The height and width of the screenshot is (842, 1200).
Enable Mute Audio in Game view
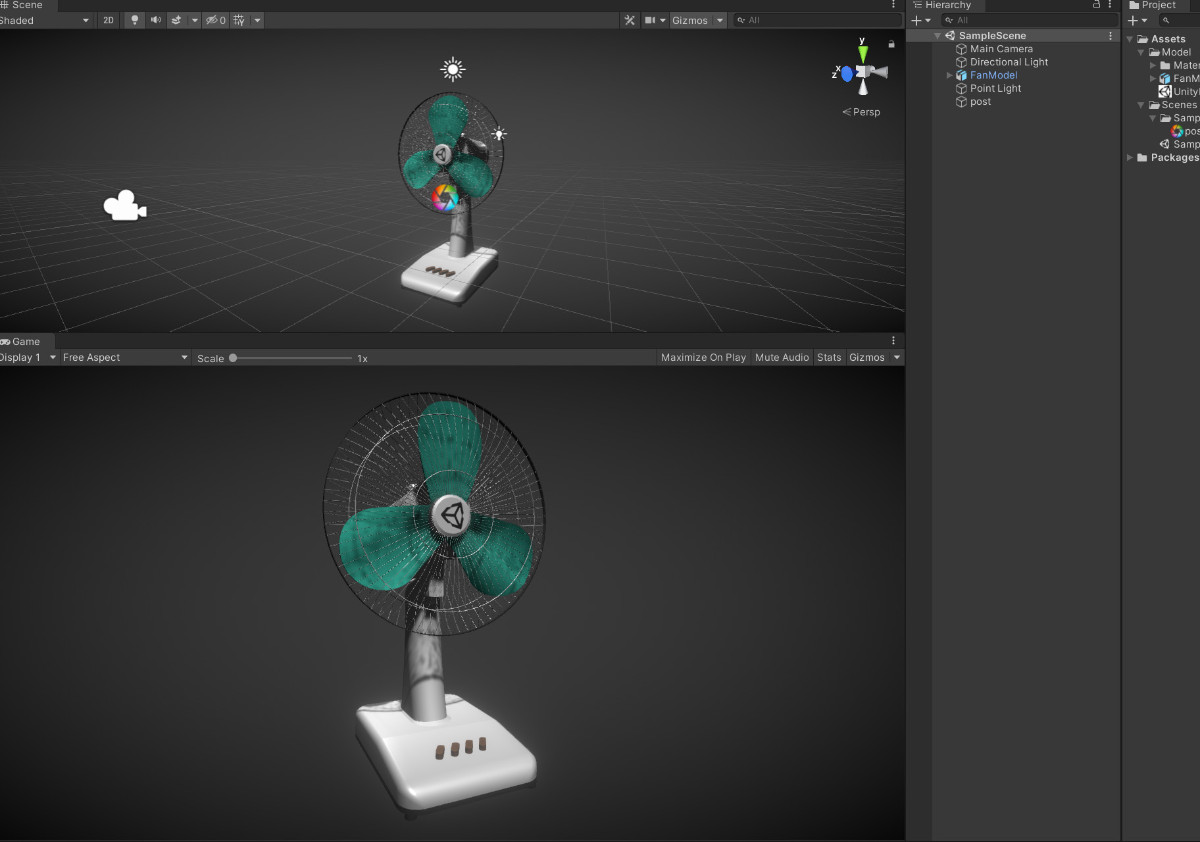pos(781,358)
